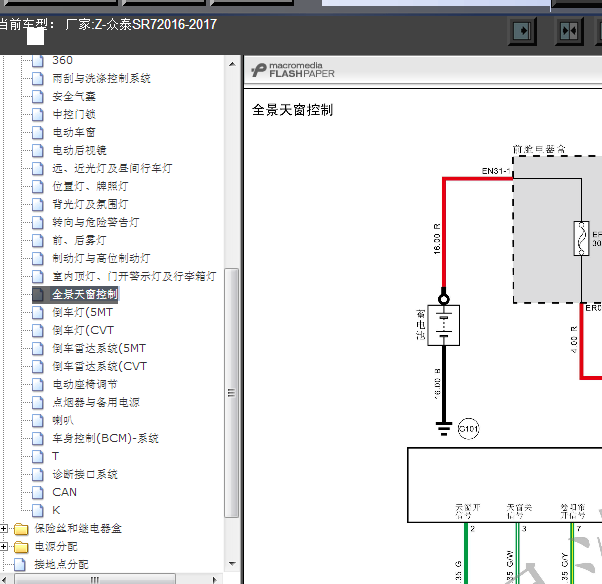Viewport: 602px width, 584px height.
Task: Open 电动座椅调节 diagram
Action: pos(84,384)
